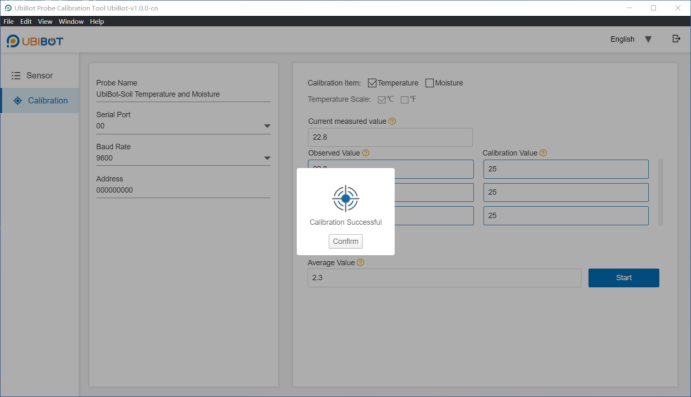
Task: Enable the Moisture calibration checkbox
Action: tap(429, 83)
